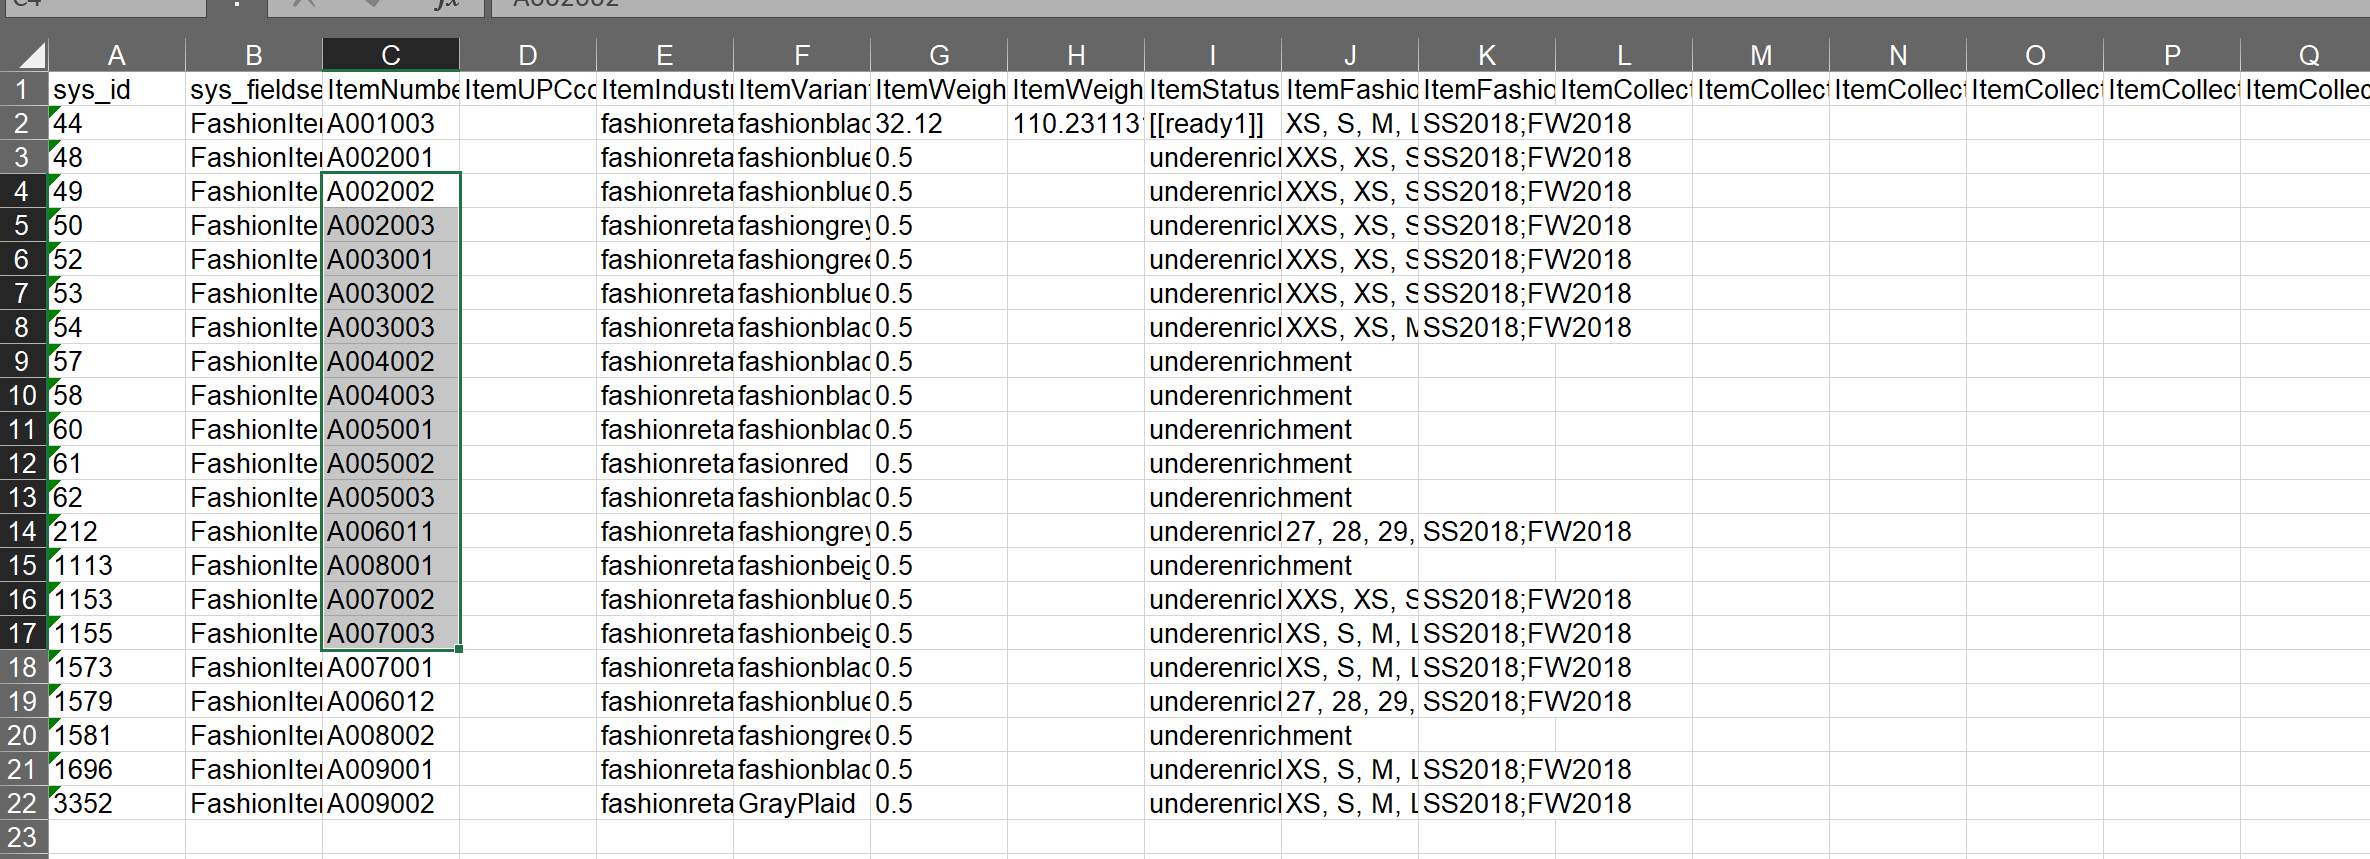2370x859 pixels.
Task: Select the cell with value 32.12
Action: [938, 124]
